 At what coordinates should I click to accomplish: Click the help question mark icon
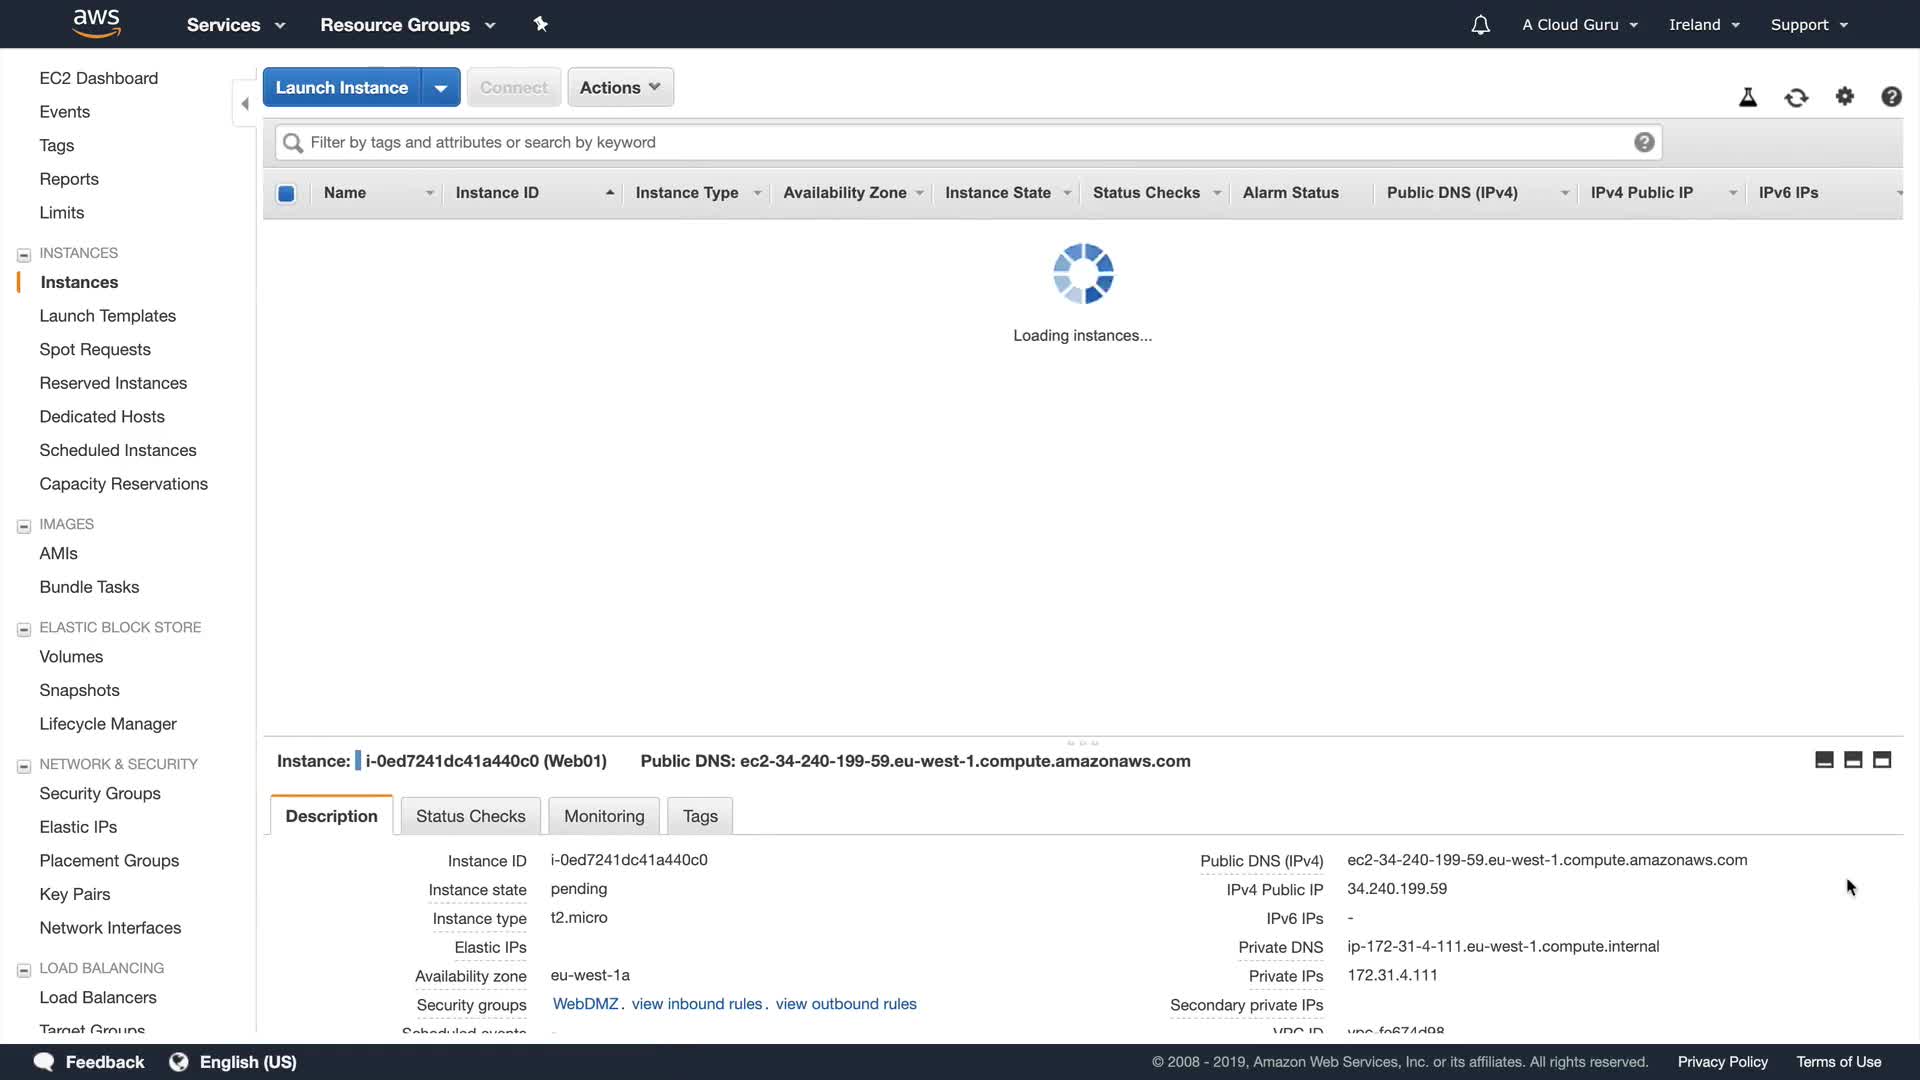coord(1891,96)
